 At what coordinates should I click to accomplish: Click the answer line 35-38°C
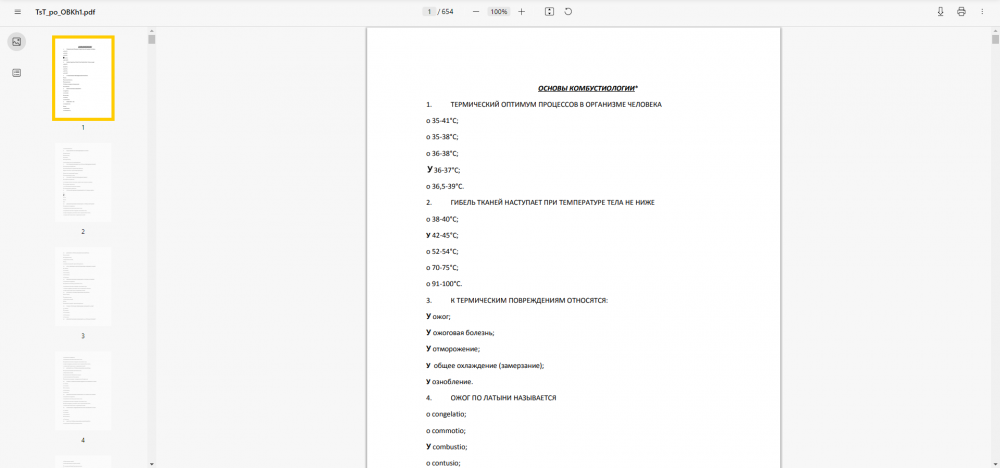click(x=442, y=136)
